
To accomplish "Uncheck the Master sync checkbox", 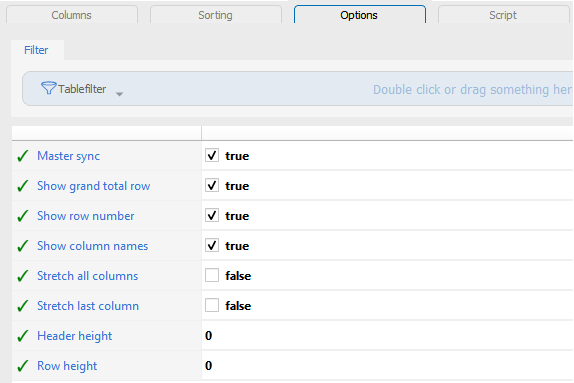I will coord(212,155).
